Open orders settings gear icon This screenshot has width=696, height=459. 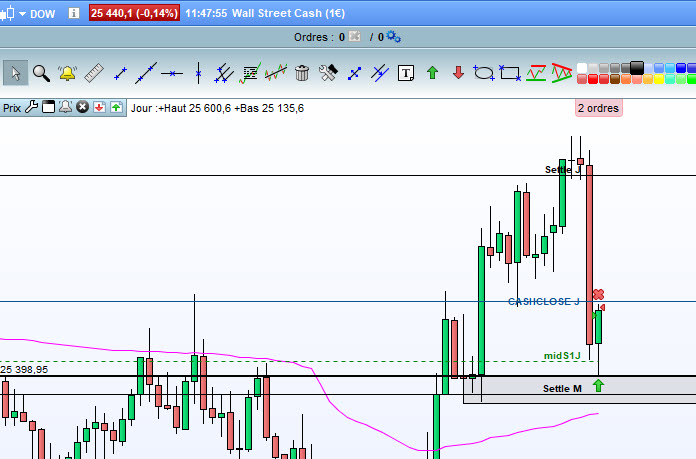(x=393, y=37)
